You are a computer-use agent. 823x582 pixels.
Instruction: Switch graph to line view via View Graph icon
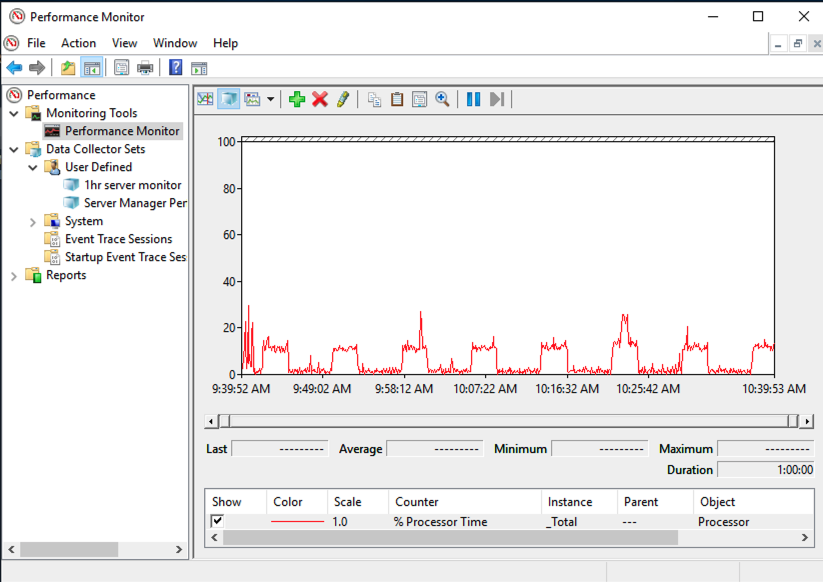205,99
